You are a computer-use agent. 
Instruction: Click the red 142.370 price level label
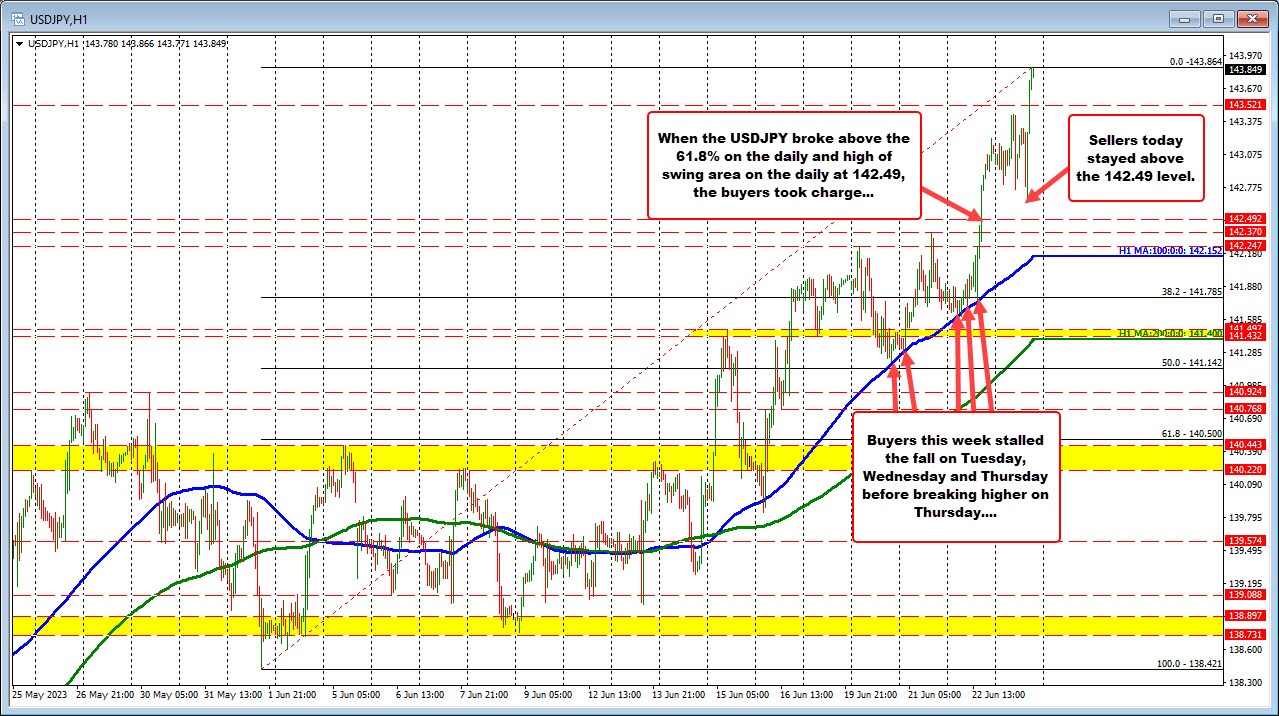pyautogui.click(x=1244, y=232)
